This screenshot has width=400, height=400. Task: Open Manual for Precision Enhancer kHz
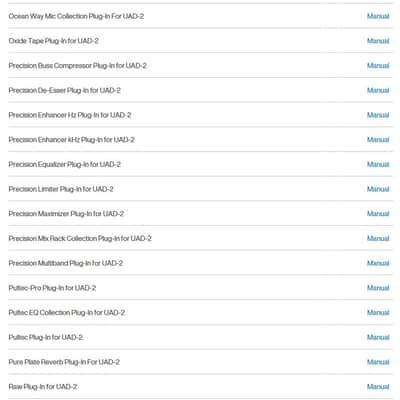(378, 140)
